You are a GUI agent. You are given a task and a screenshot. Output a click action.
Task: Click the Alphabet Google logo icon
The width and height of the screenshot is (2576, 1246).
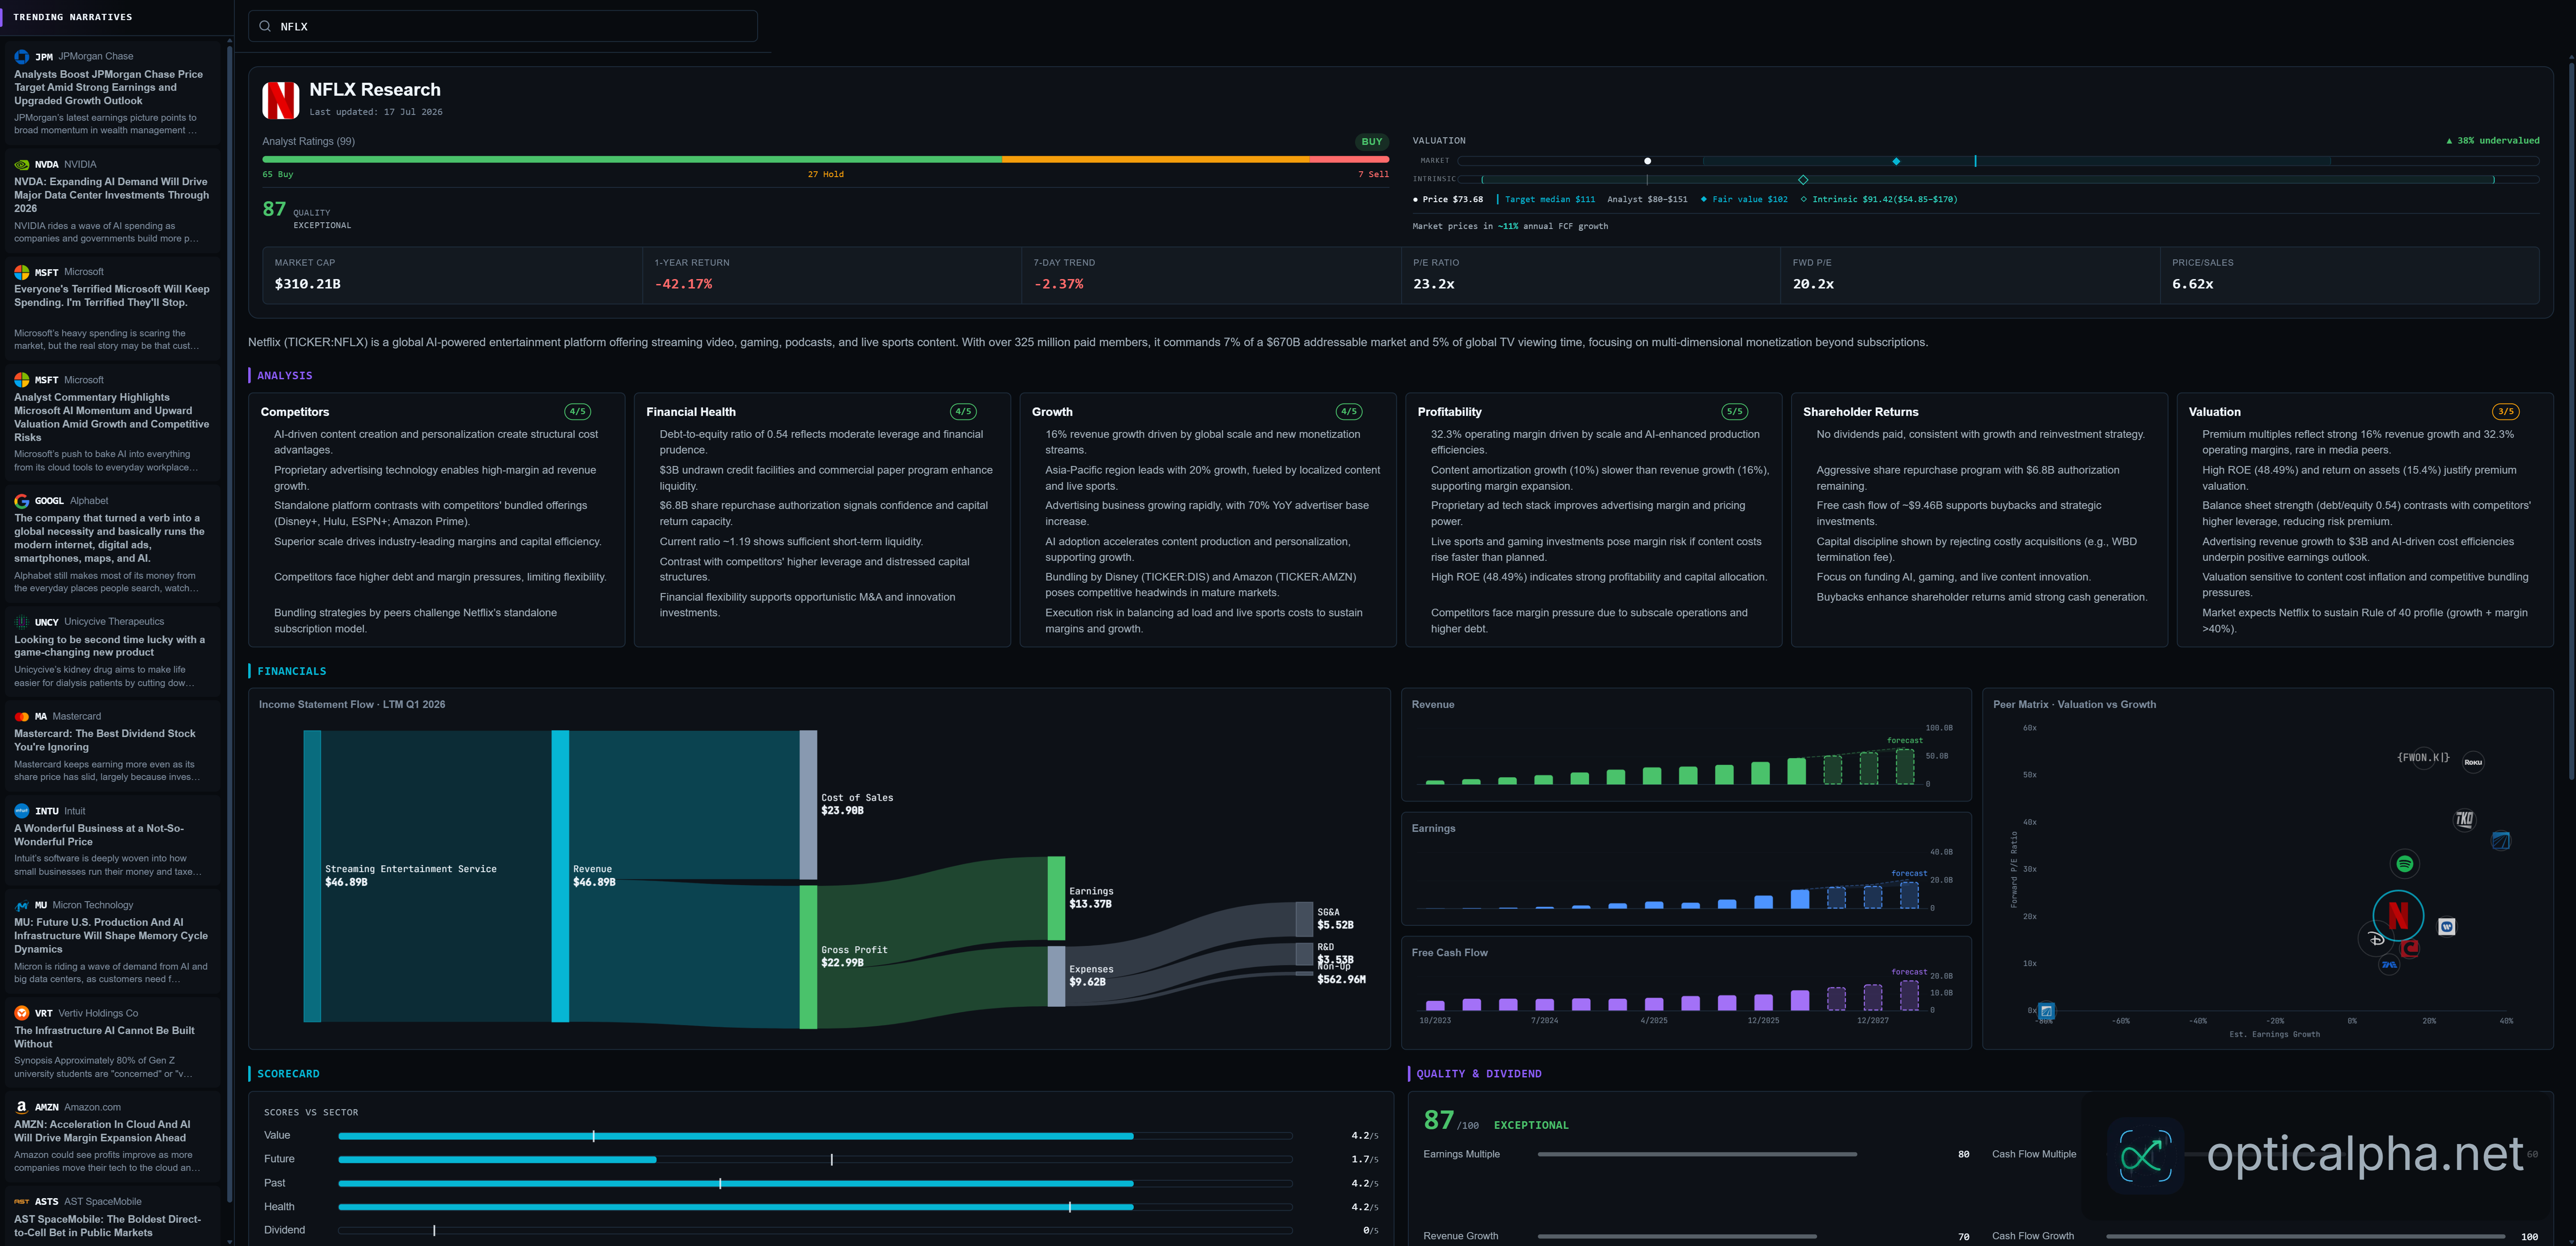click(x=21, y=501)
